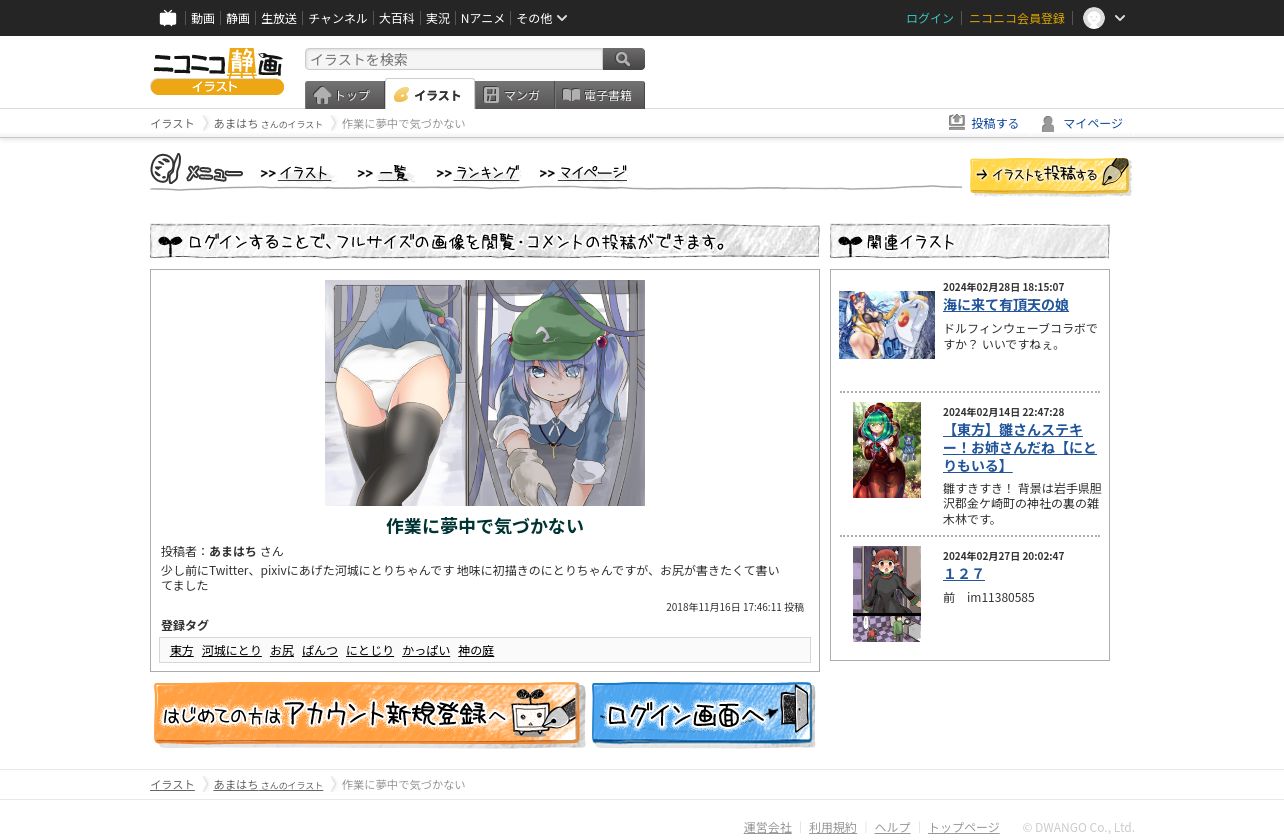1284x840 pixels.
Task: Click the 登録タグ label
Action: pyautogui.click(x=185, y=625)
